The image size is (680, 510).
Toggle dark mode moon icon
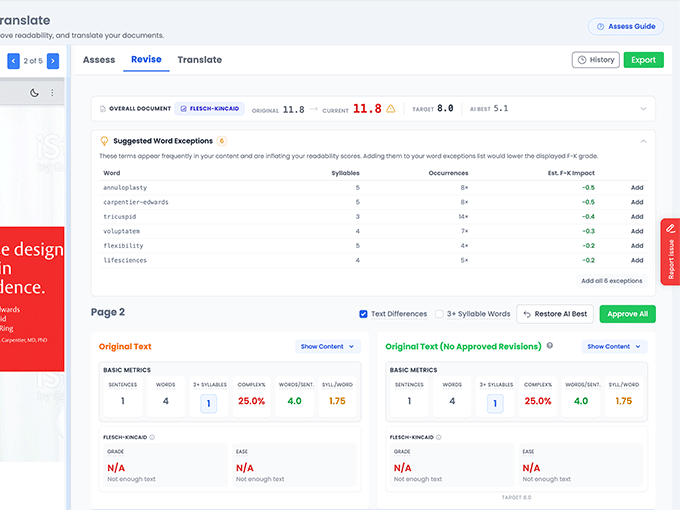[34, 92]
